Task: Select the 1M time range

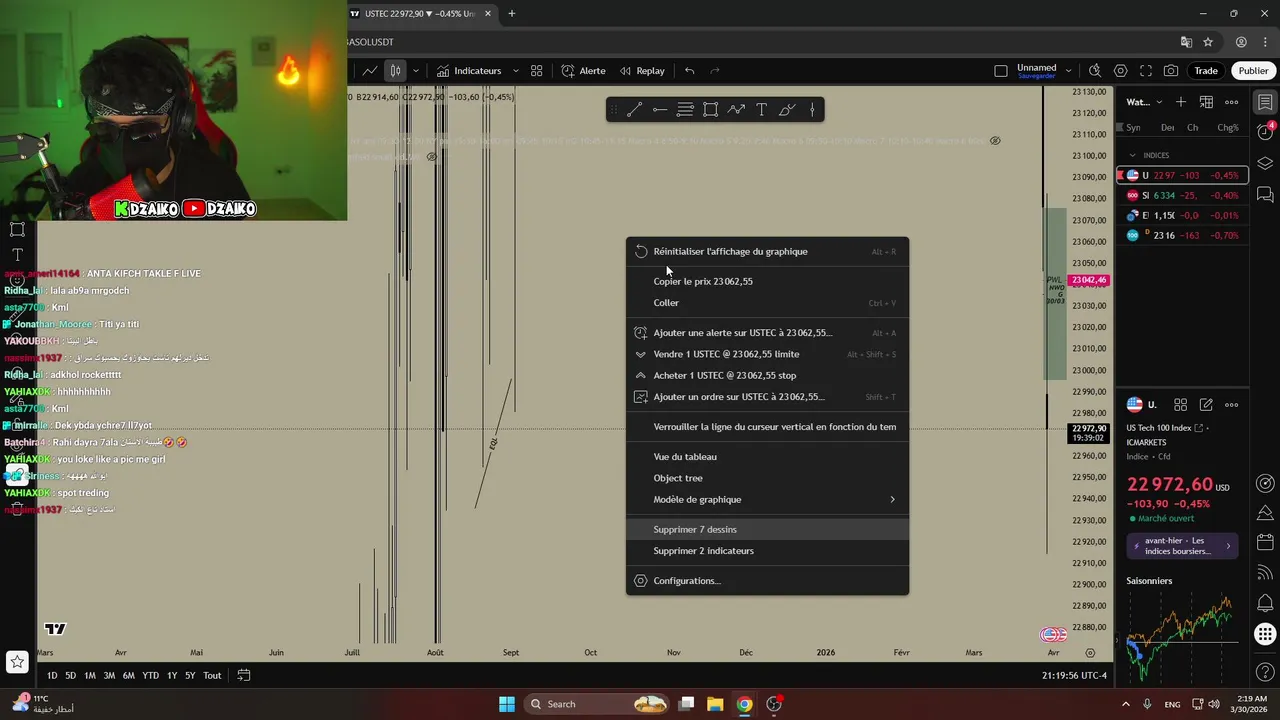Action: click(90, 675)
